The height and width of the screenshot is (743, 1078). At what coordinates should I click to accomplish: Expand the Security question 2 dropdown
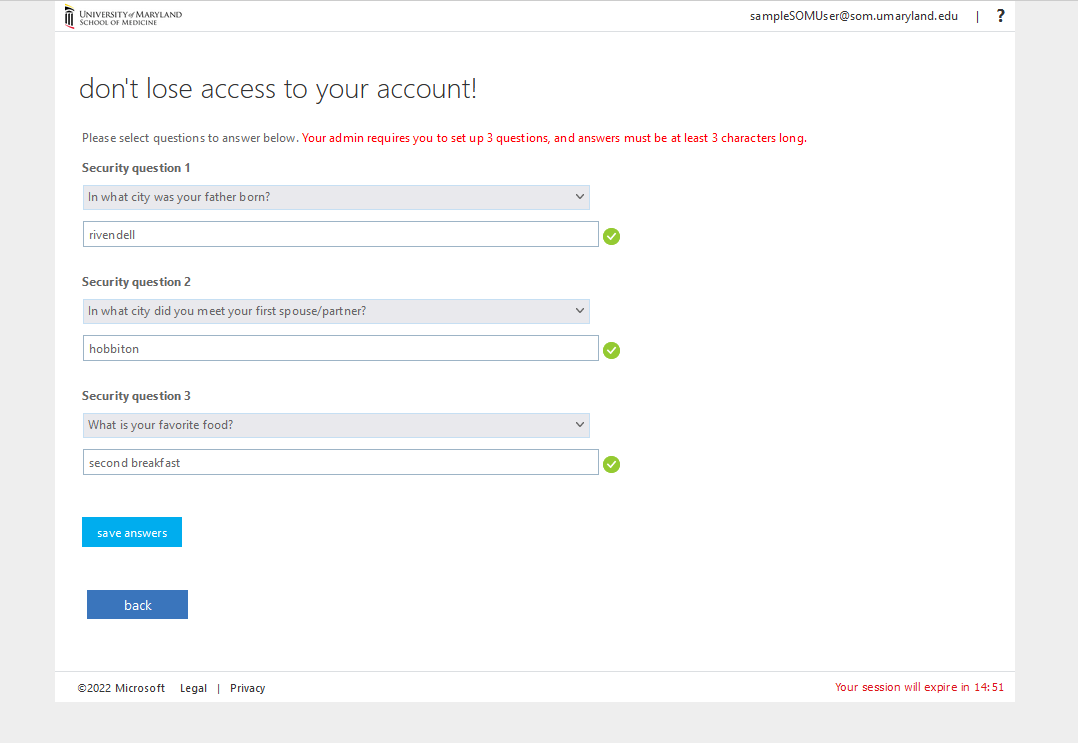coord(336,312)
